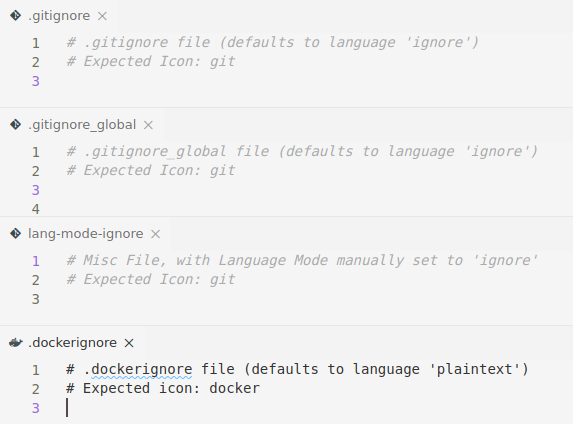Close the .dockerignore tab

click(129, 343)
